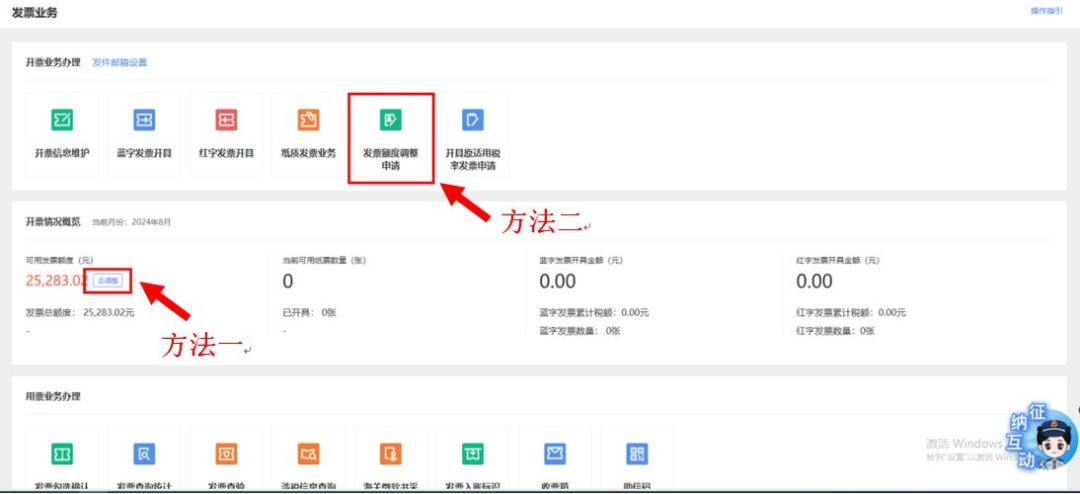
Task: Open 操作指引 link at top right
Action: [1046, 11]
